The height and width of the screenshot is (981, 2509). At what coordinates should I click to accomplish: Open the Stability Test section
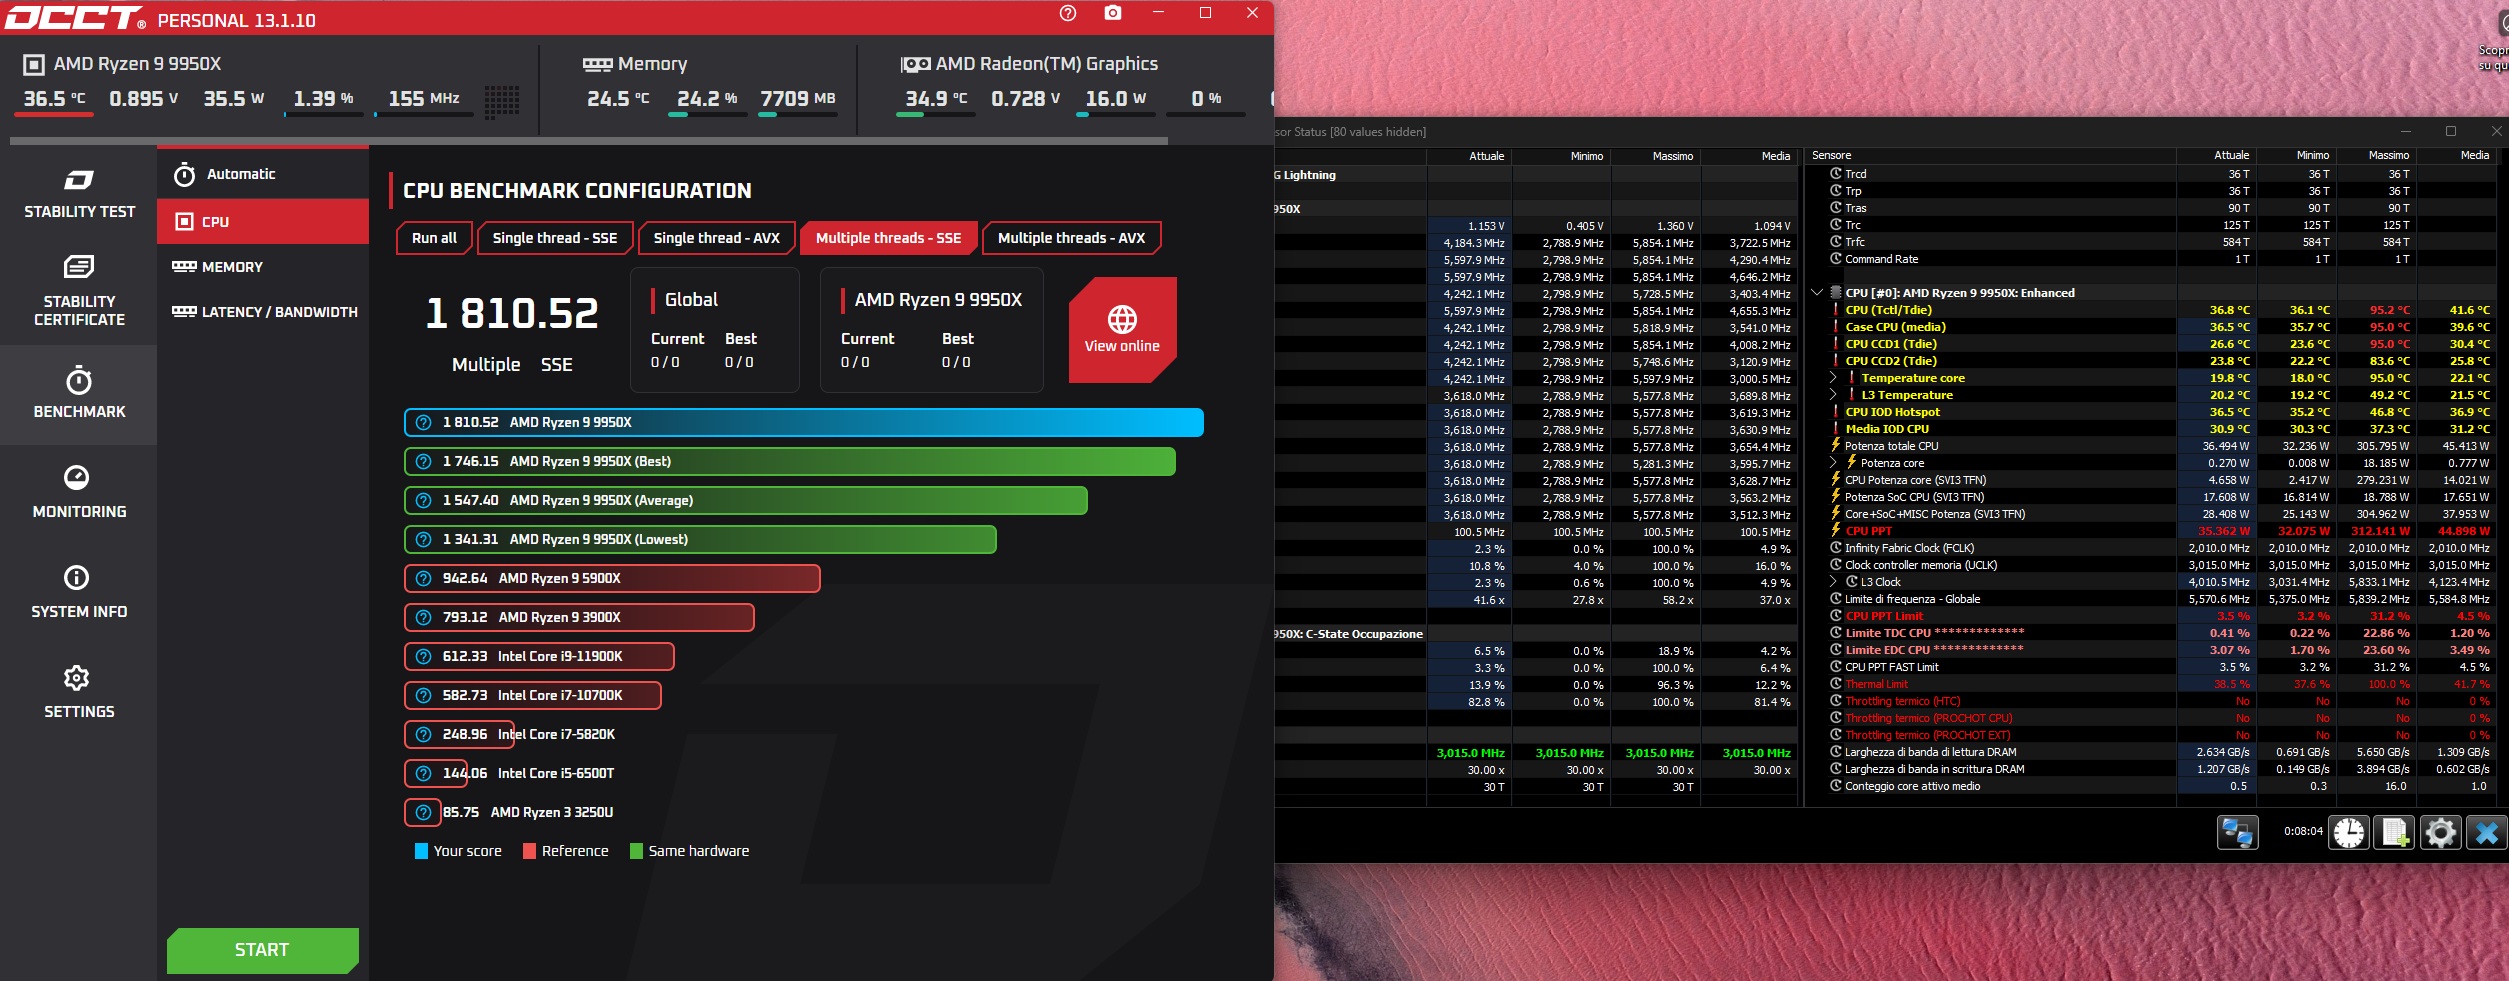79,194
